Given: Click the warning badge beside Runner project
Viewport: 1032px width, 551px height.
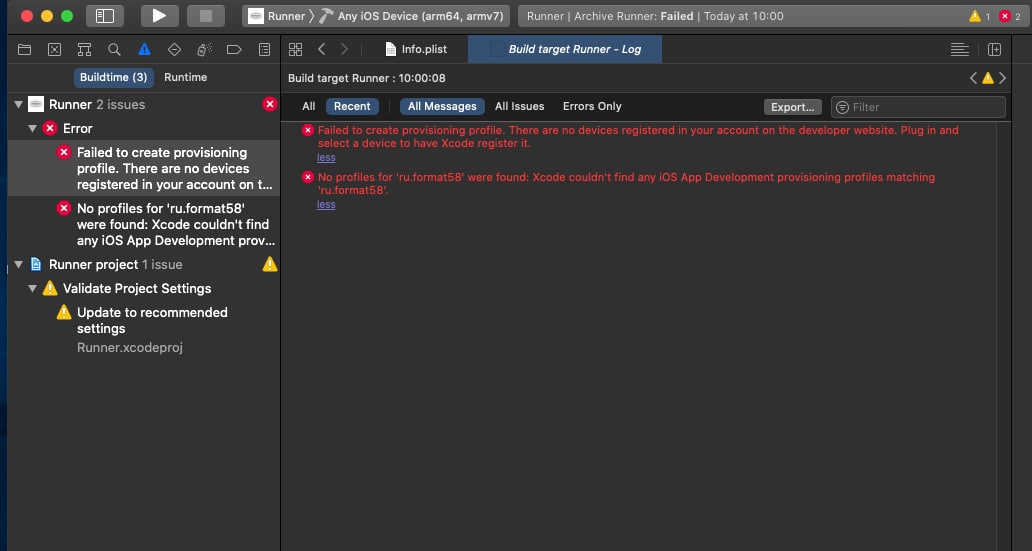Looking at the screenshot, I should 270,265.
